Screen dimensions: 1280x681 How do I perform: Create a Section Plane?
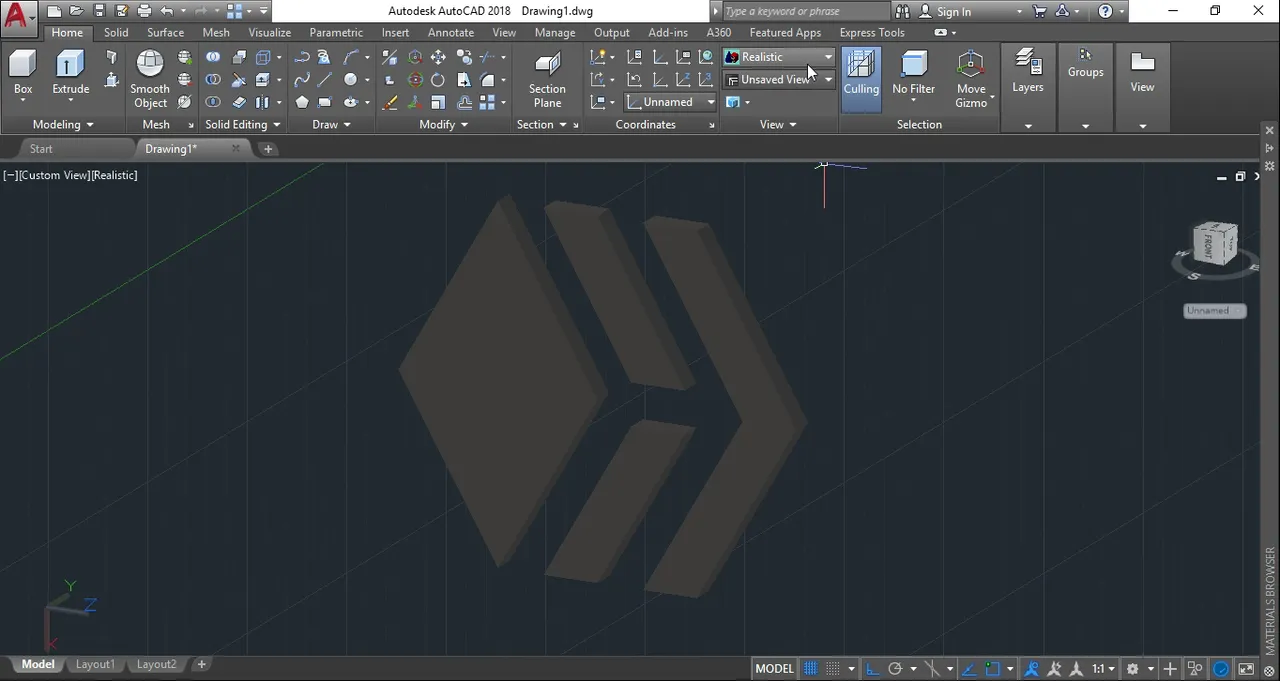[547, 80]
